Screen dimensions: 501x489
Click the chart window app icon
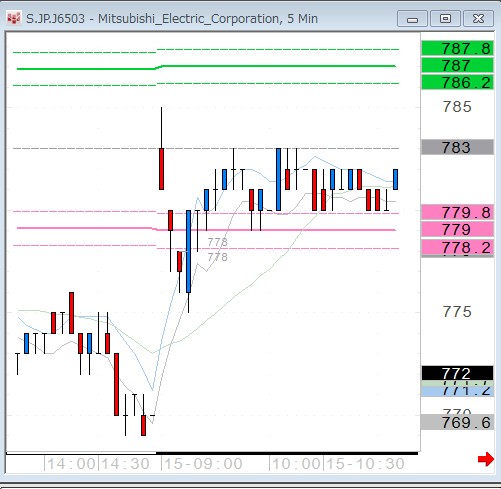pos(14,18)
